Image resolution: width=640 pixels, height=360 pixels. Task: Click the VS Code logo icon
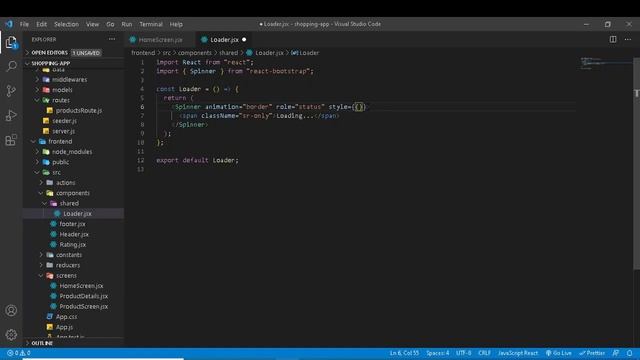(x=9, y=24)
